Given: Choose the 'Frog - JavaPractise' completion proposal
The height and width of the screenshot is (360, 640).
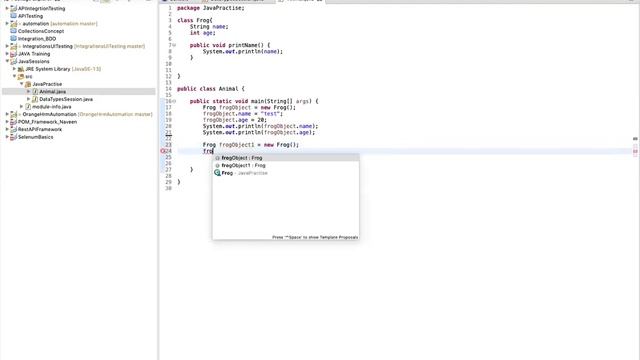Looking at the screenshot, I should 286,173.
